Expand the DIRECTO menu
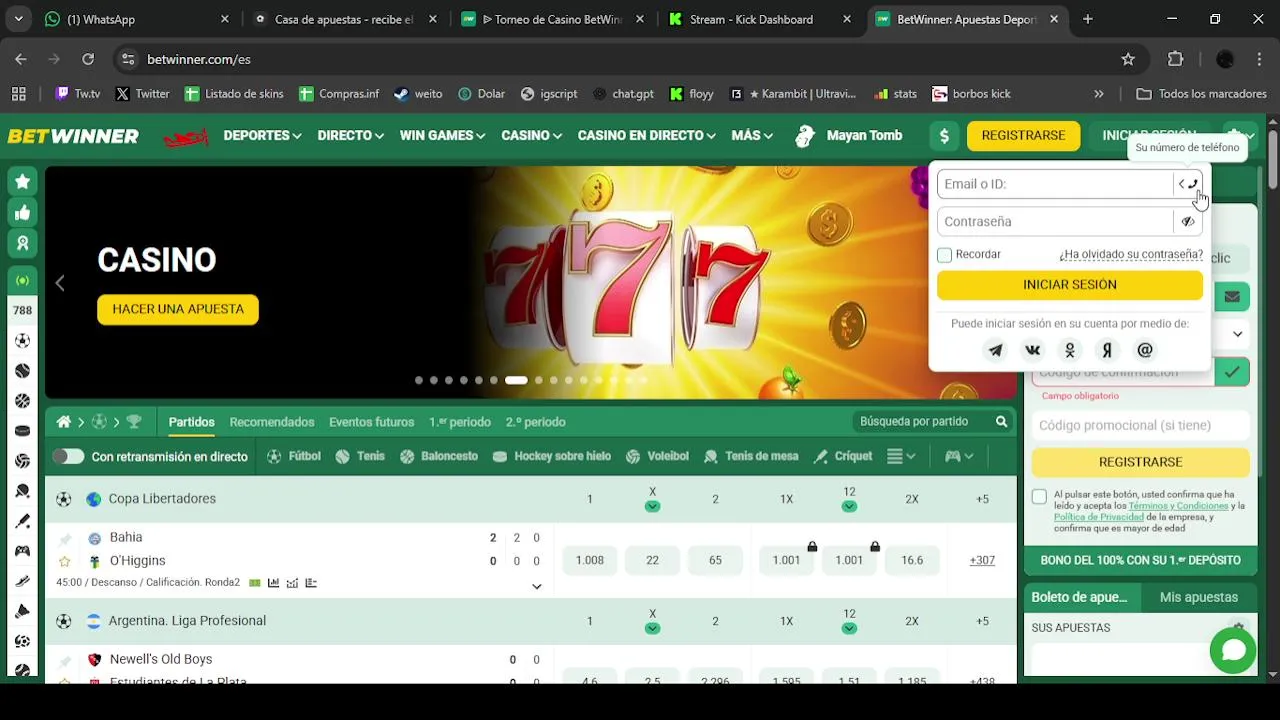1280x720 pixels. 350,135
